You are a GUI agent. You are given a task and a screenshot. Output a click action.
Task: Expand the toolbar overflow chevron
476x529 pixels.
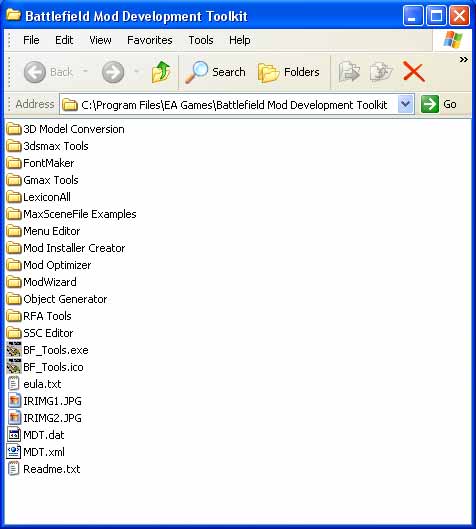pos(464,60)
